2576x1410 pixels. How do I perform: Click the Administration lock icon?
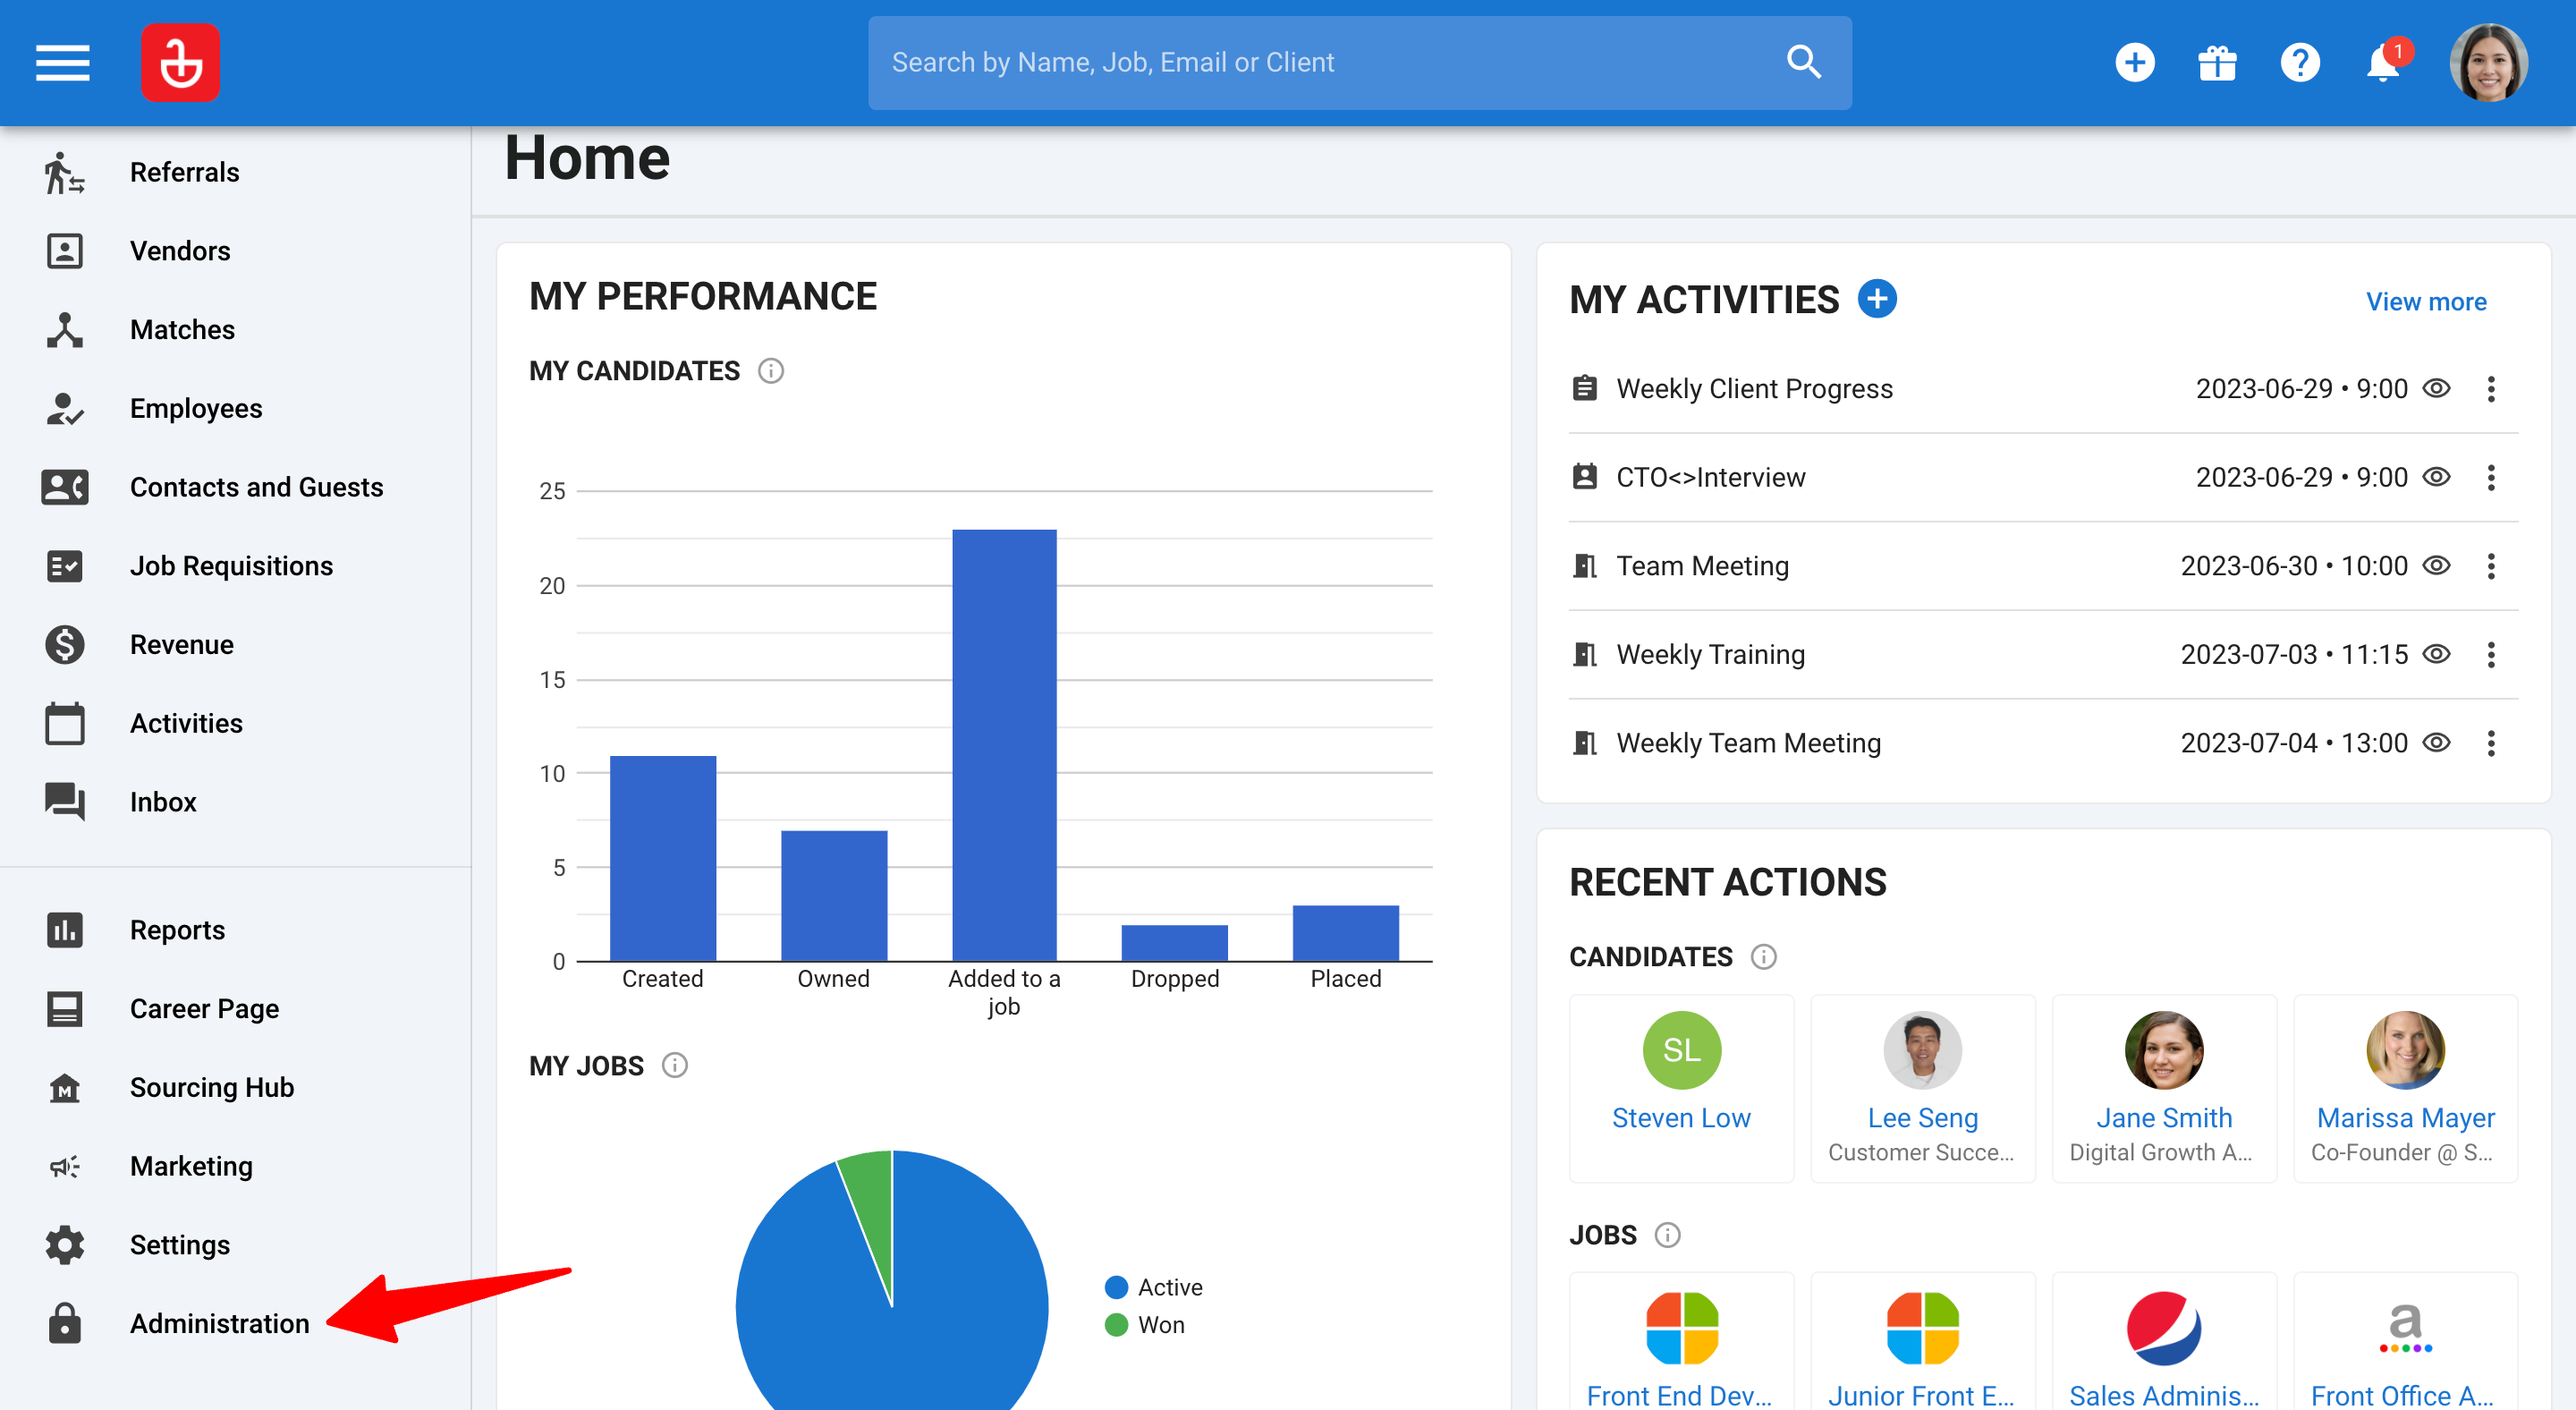64,1324
